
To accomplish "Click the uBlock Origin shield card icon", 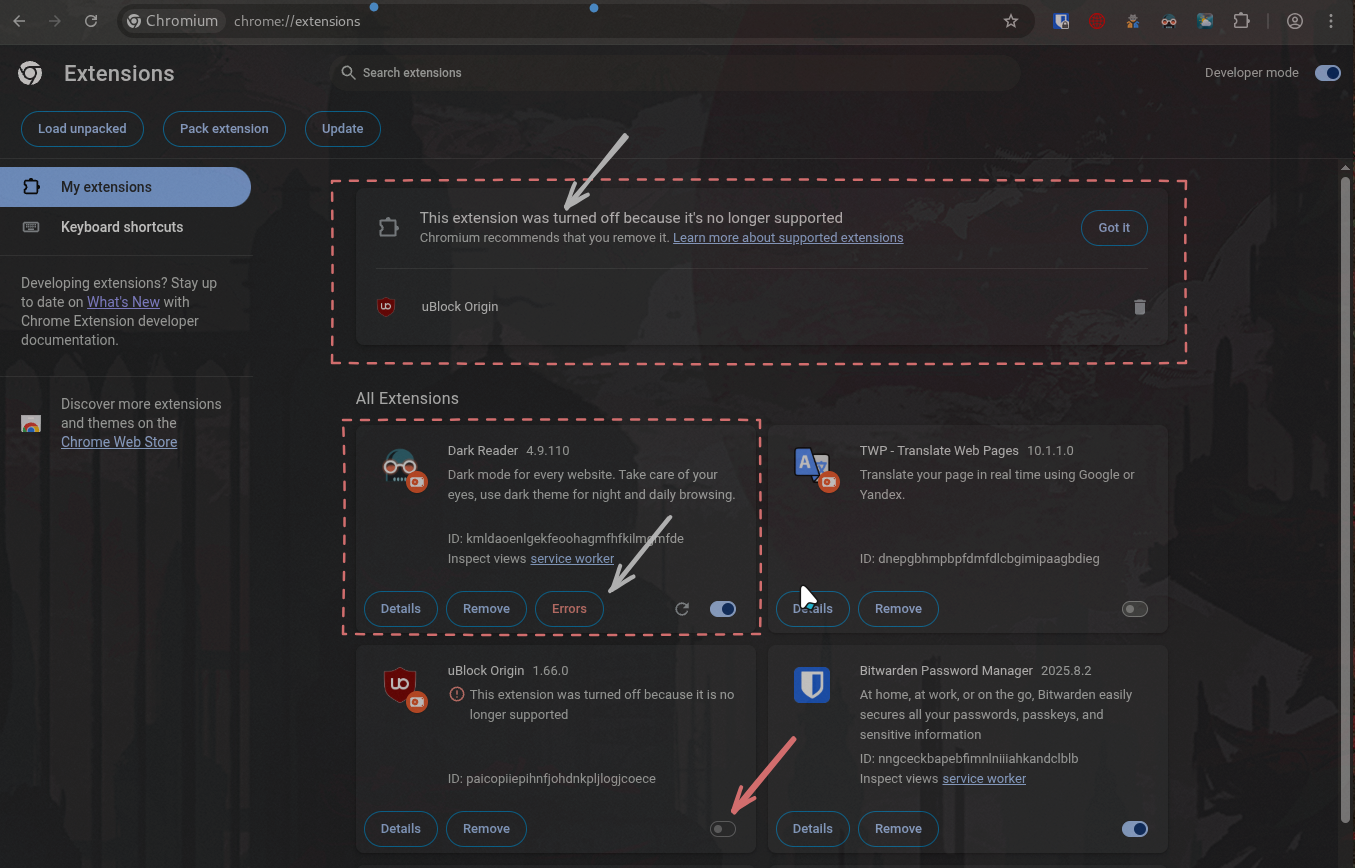I will click(x=403, y=688).
